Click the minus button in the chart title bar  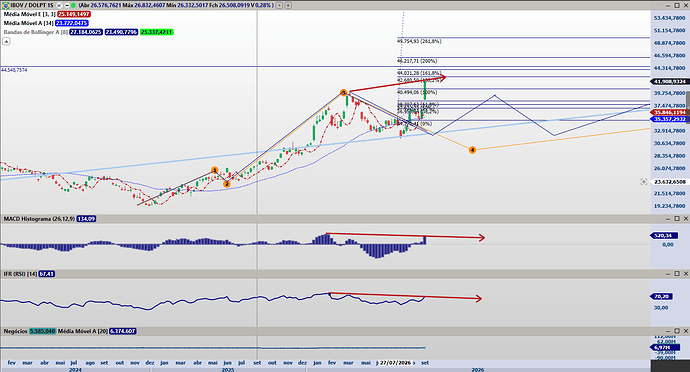pyautogui.click(x=67, y=5)
